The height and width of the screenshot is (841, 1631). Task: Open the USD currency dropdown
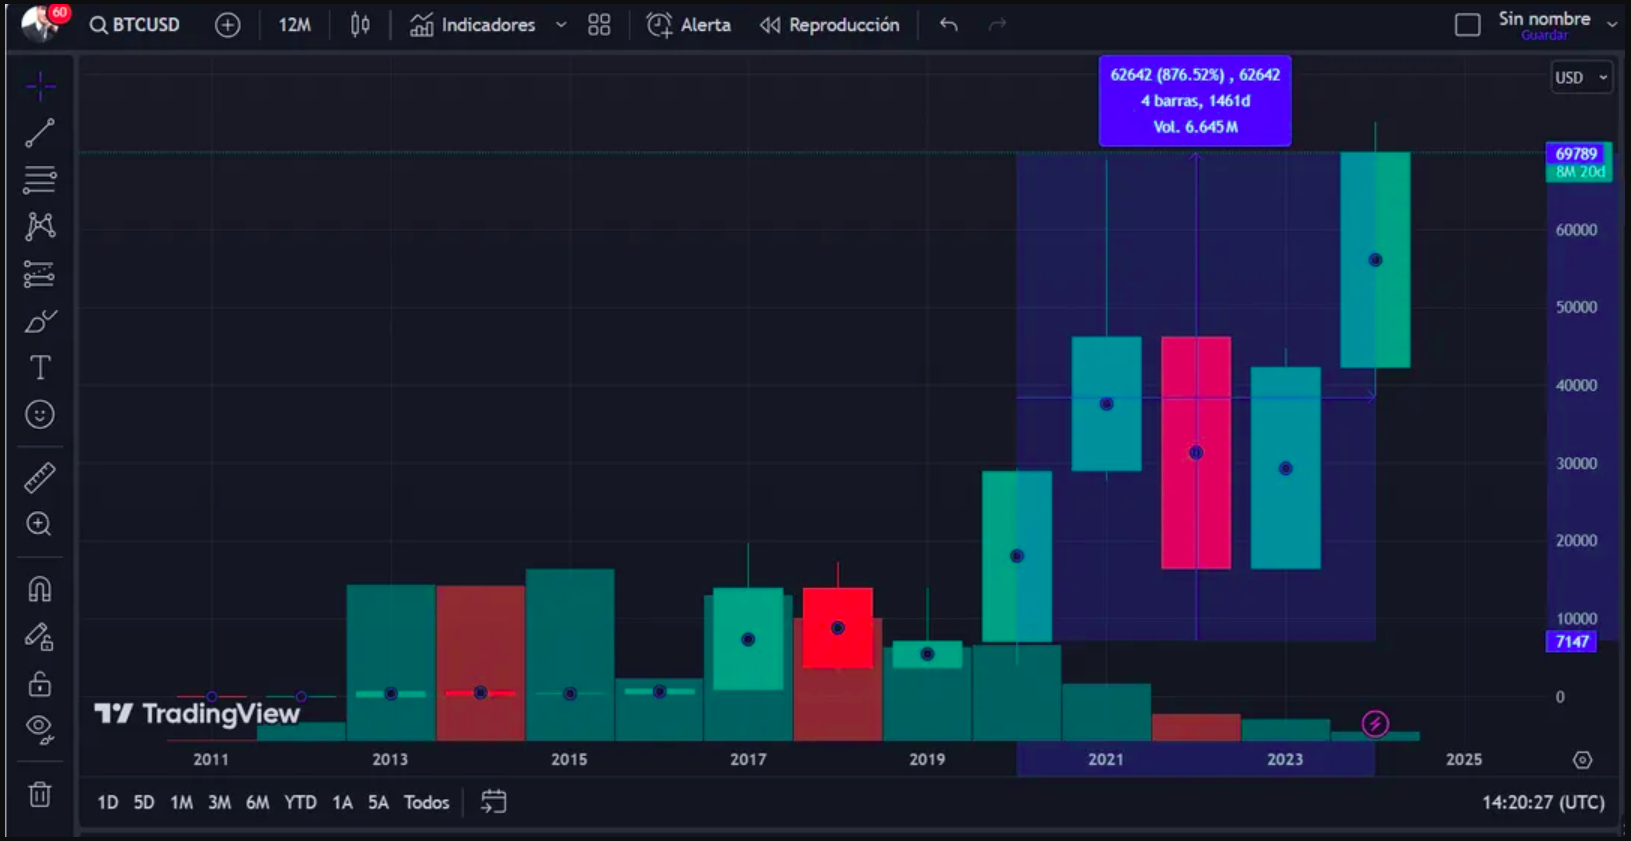[x=1580, y=78]
